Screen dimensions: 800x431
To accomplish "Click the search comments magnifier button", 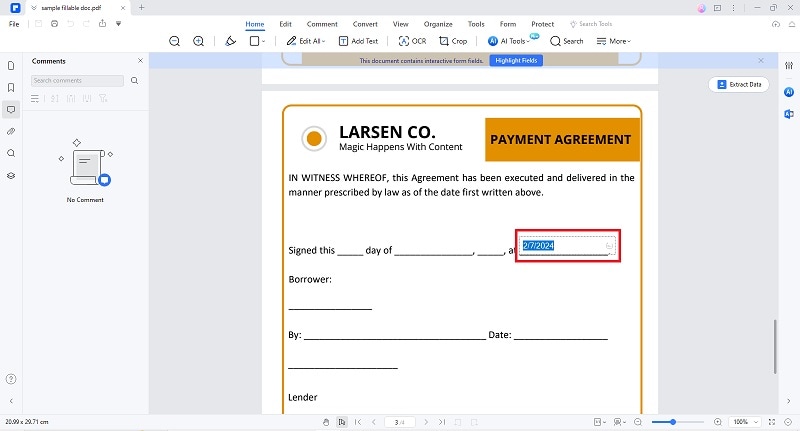I will (135, 81).
